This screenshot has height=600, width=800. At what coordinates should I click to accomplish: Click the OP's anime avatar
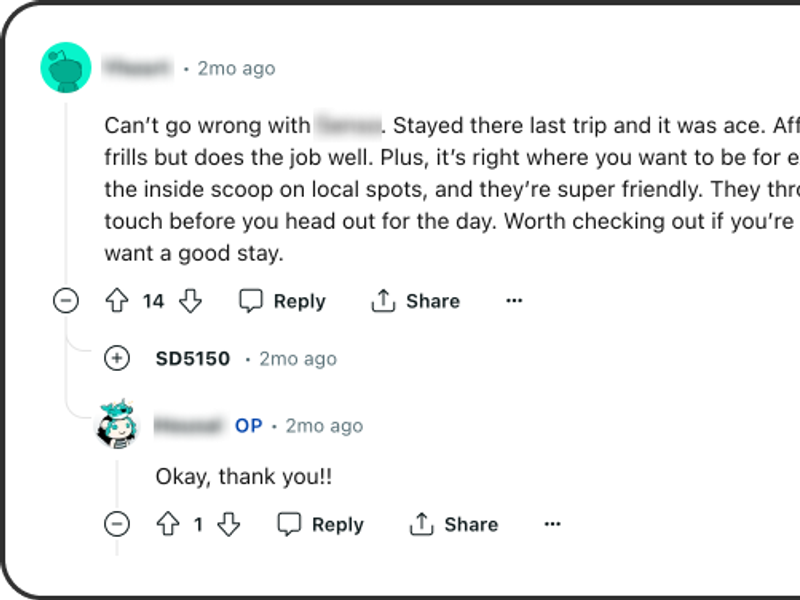pyautogui.click(x=117, y=426)
